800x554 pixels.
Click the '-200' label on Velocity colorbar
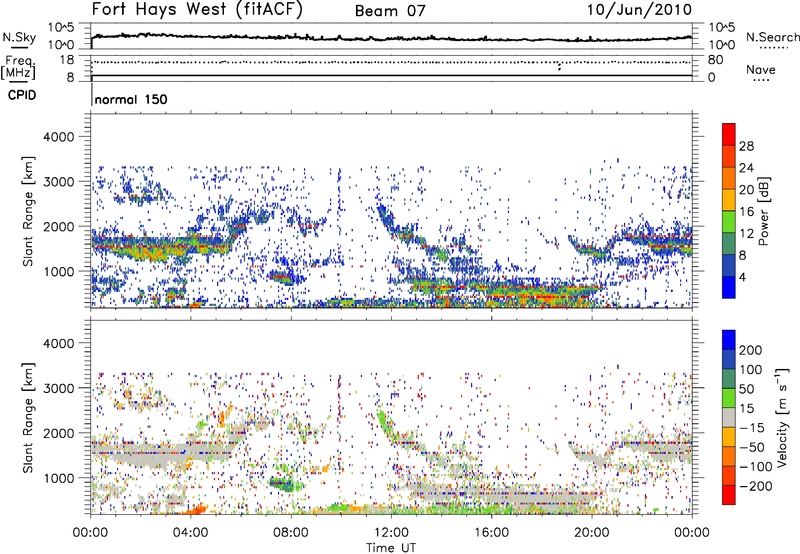coord(755,486)
